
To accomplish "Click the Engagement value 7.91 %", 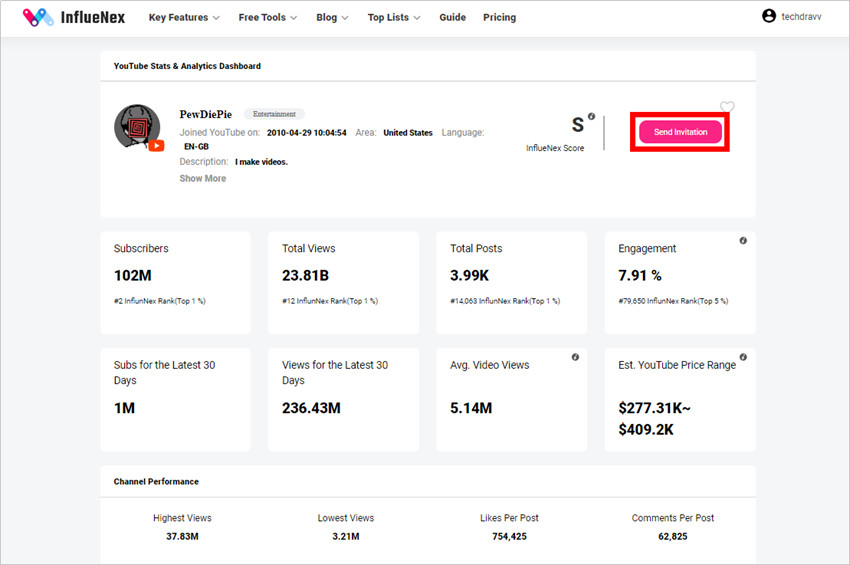I will [640, 275].
